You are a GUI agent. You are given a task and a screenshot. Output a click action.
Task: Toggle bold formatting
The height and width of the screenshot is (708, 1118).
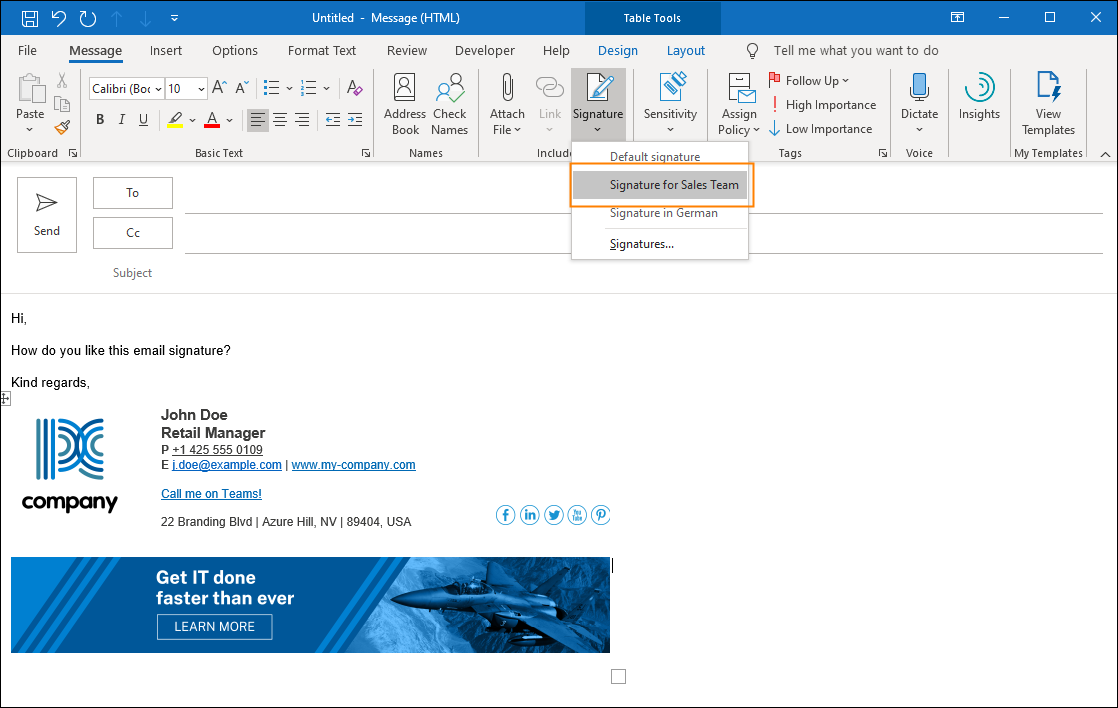pos(99,119)
